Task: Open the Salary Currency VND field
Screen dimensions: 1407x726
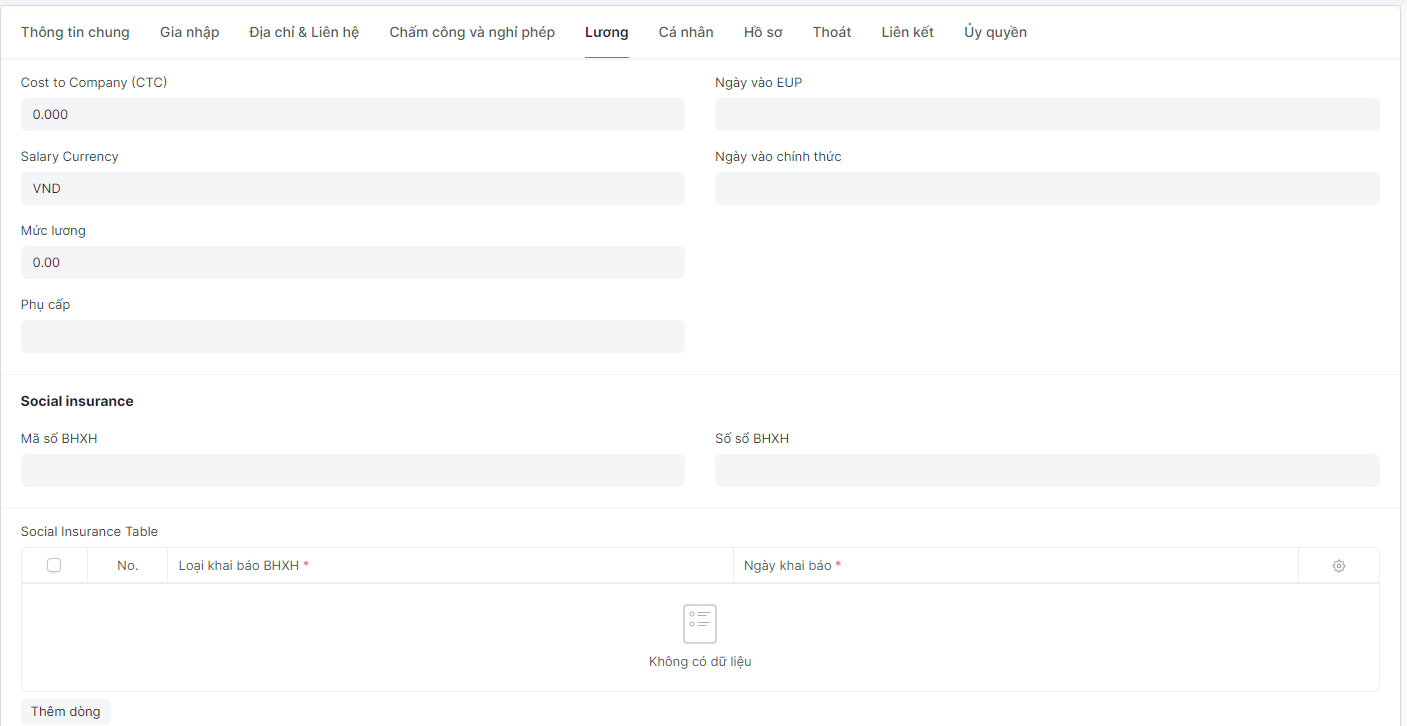Action: (x=352, y=189)
